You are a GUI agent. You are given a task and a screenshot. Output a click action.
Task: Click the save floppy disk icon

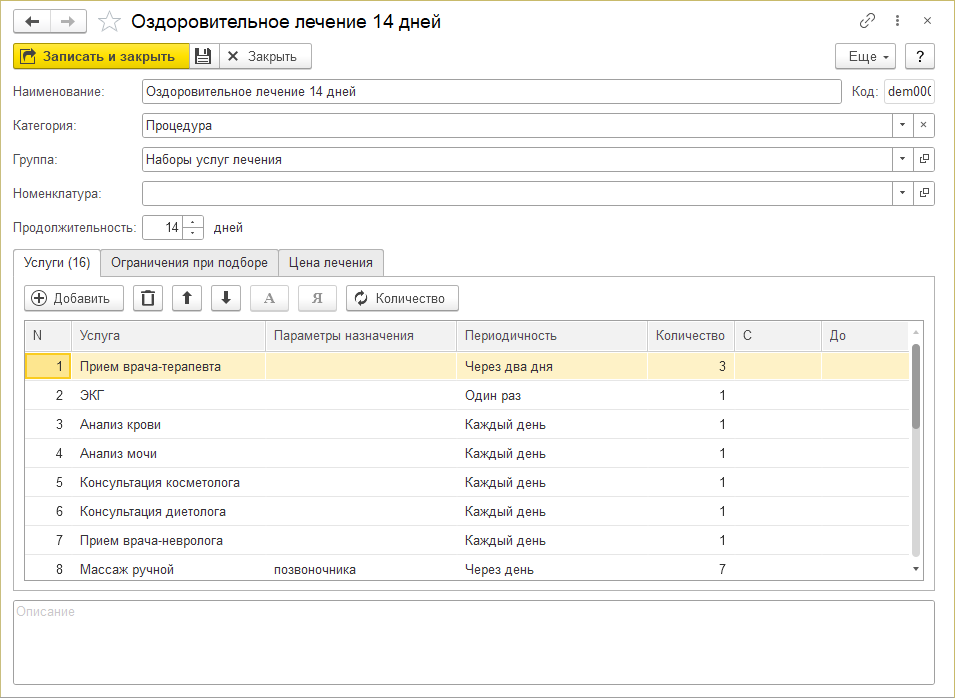pyautogui.click(x=203, y=56)
